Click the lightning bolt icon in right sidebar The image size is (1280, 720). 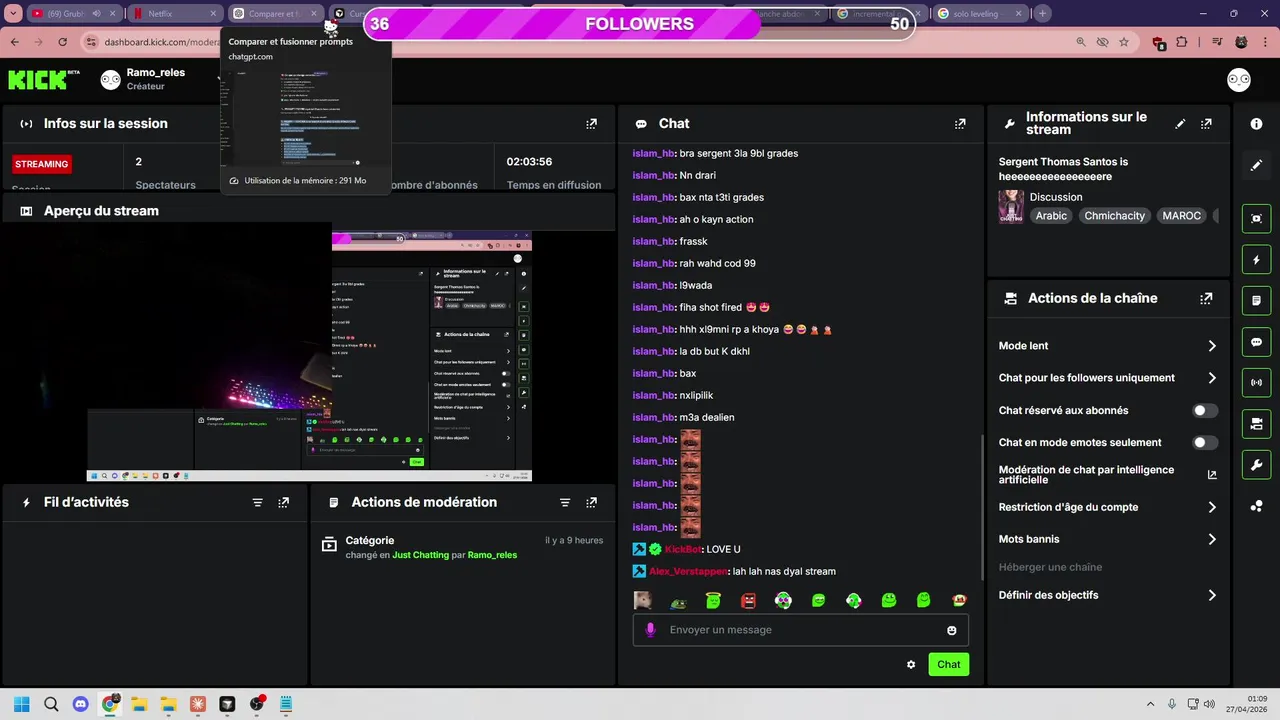(x=1256, y=260)
